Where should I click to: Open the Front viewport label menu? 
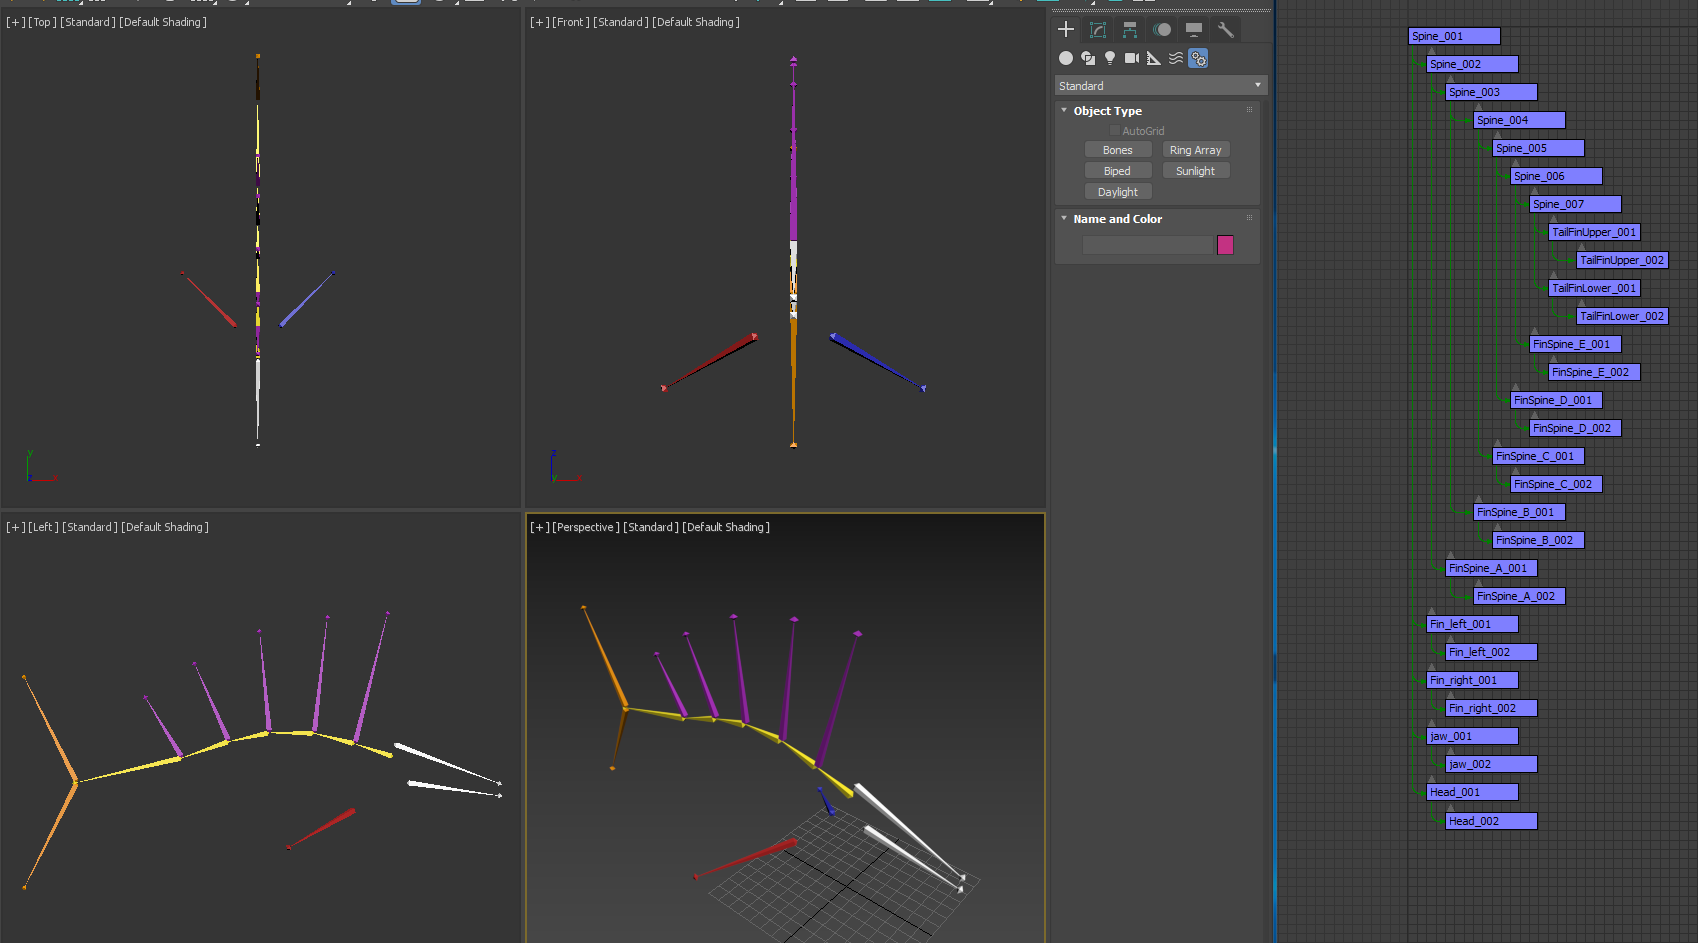[568, 22]
